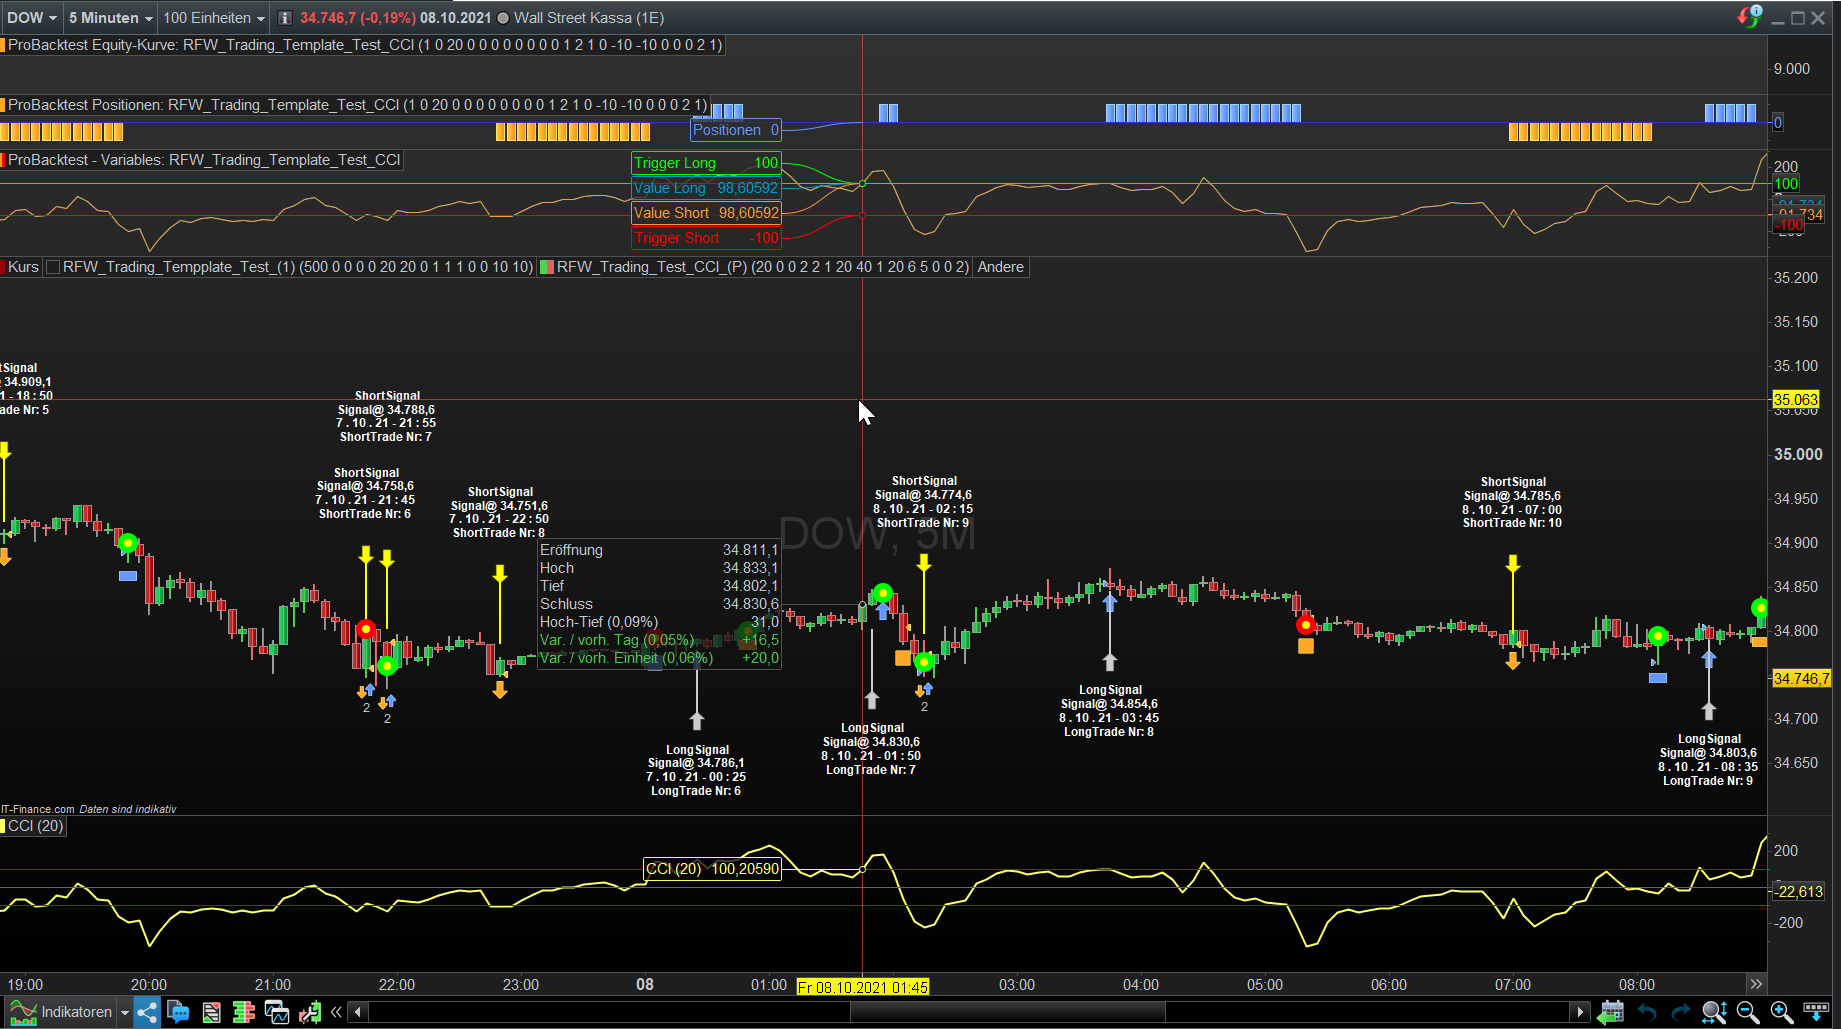Click red-green swatch of RFW_Trading_Test_CCI_(P)
Screen dimensions: 1841x1029
pos(547,267)
